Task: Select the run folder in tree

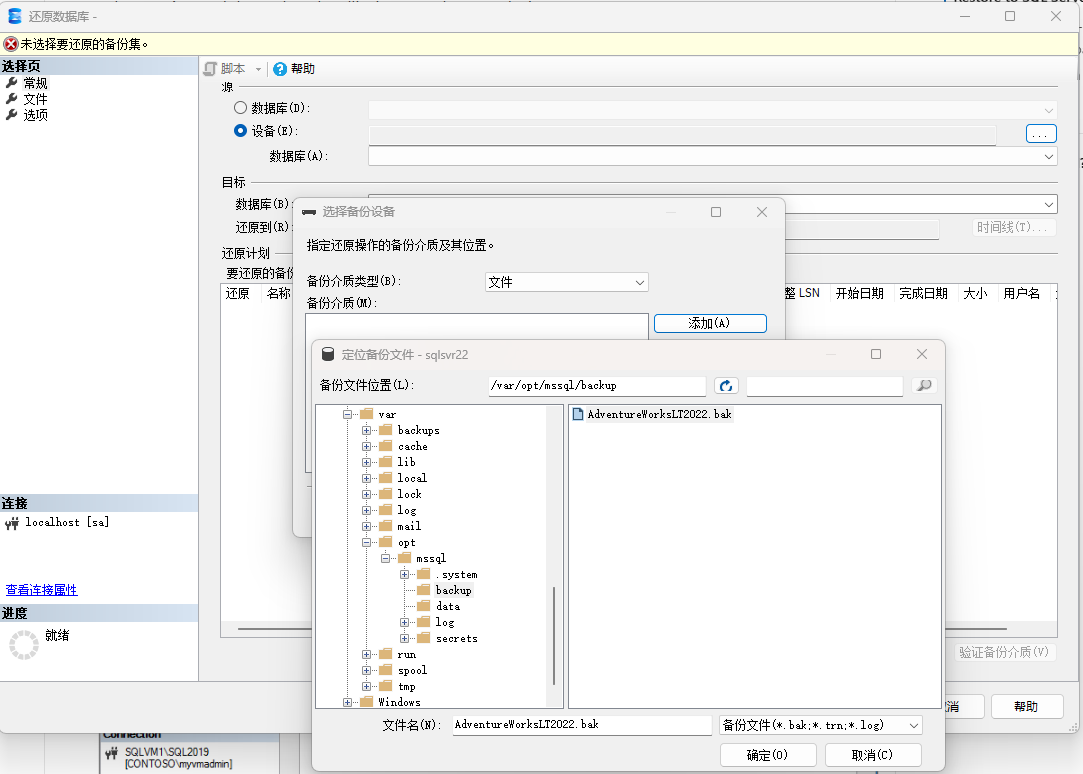Action: point(406,654)
